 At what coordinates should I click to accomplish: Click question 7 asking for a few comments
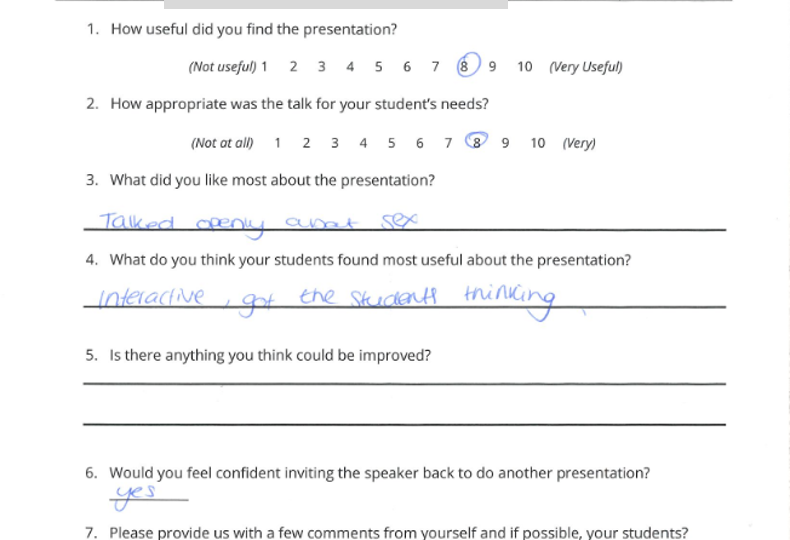pos(399,532)
